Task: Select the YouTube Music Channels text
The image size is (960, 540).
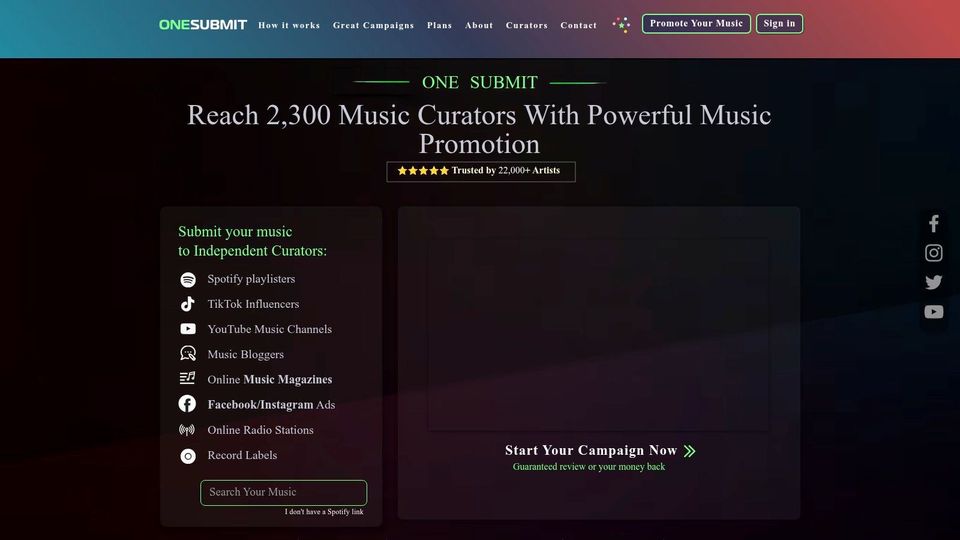Action: (x=269, y=329)
